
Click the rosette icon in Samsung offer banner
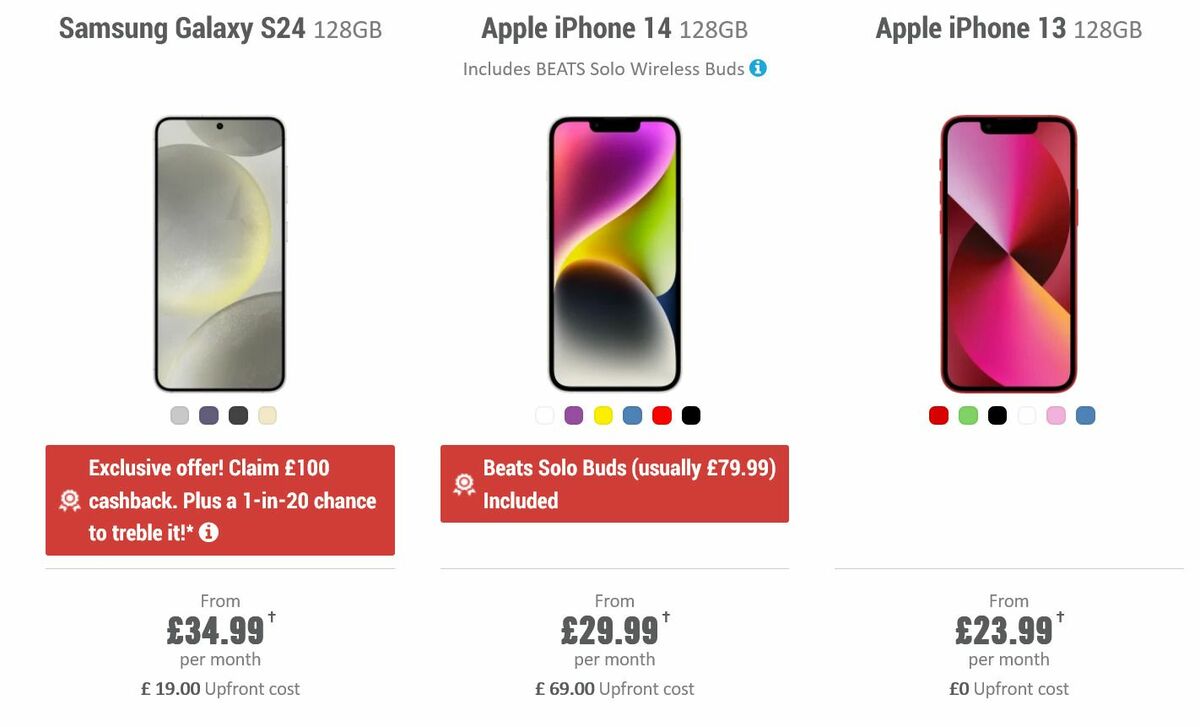click(x=68, y=499)
